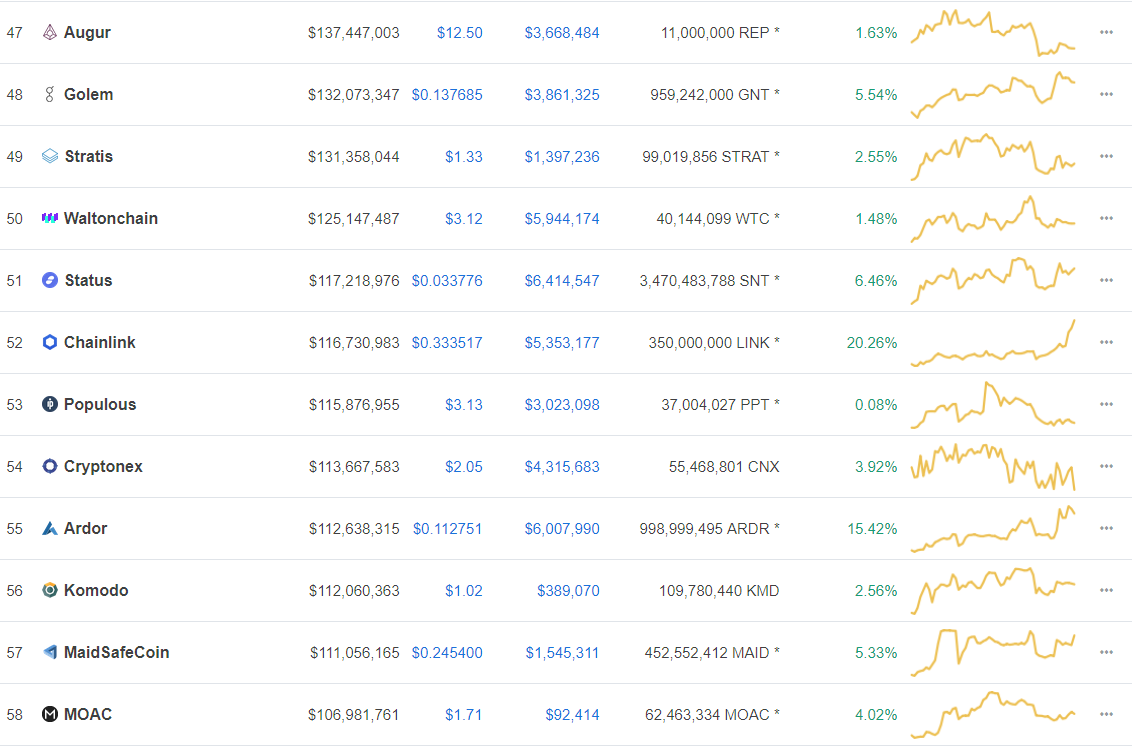Click the Augur coin logo icon
This screenshot has height=749, width=1132.
click(49, 33)
